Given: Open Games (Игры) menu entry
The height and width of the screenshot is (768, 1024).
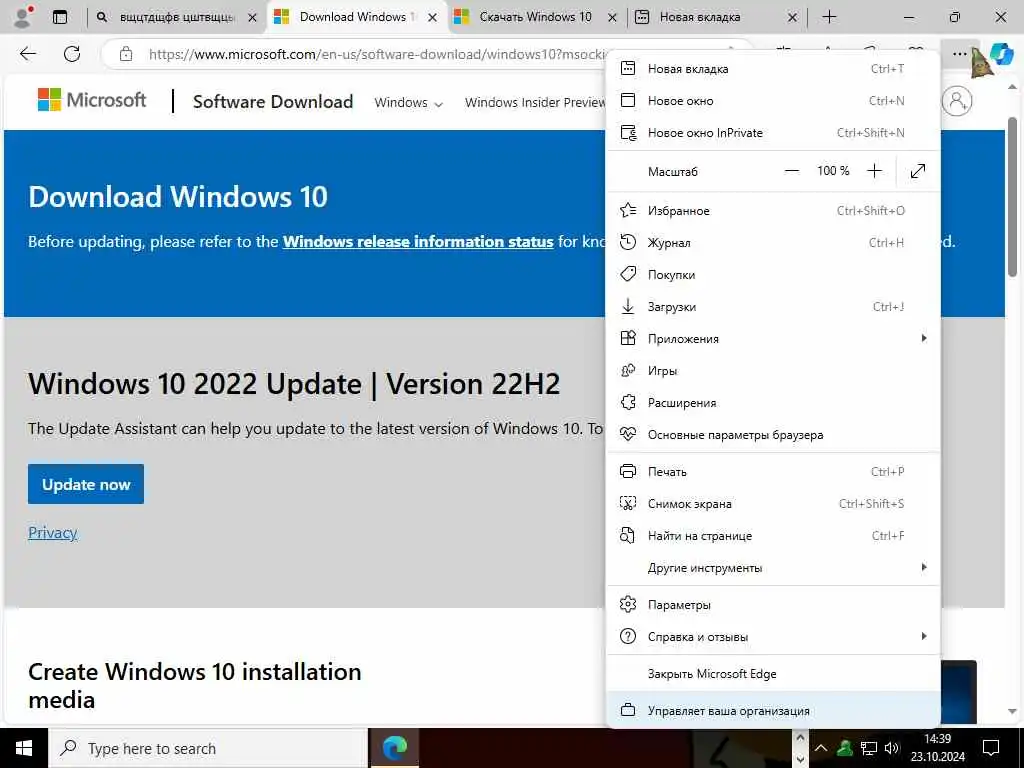Looking at the screenshot, I should (773, 370).
